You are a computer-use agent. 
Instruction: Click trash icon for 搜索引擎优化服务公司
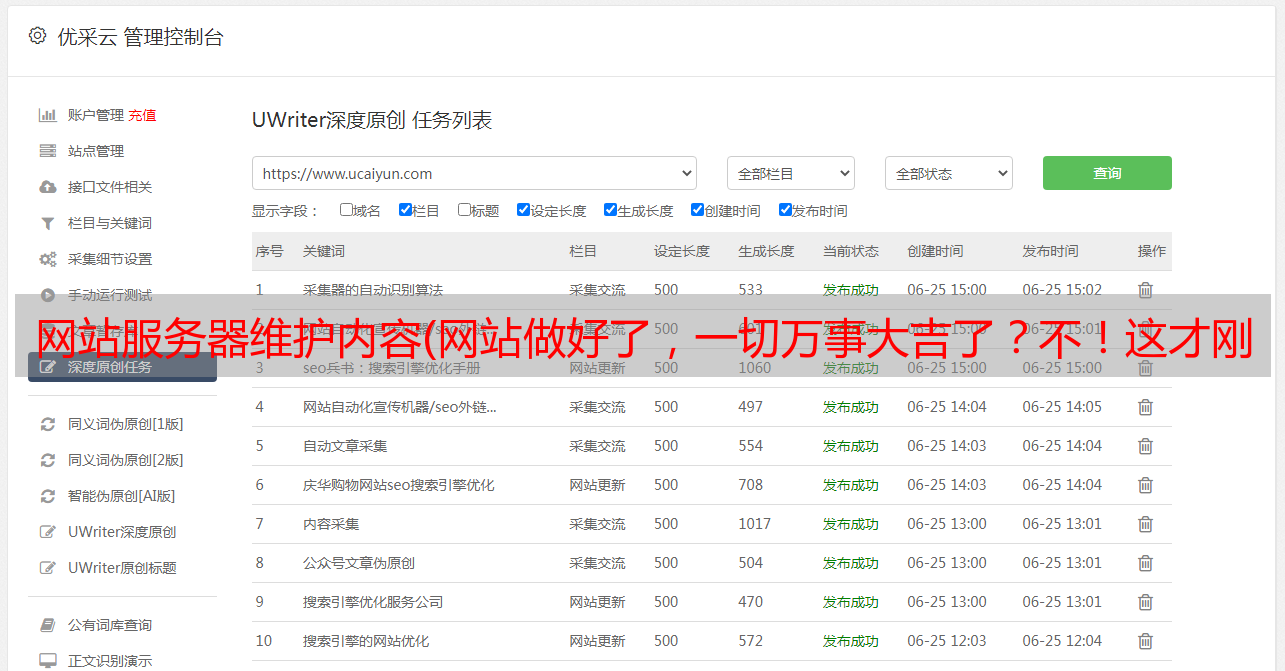[x=1145, y=602]
